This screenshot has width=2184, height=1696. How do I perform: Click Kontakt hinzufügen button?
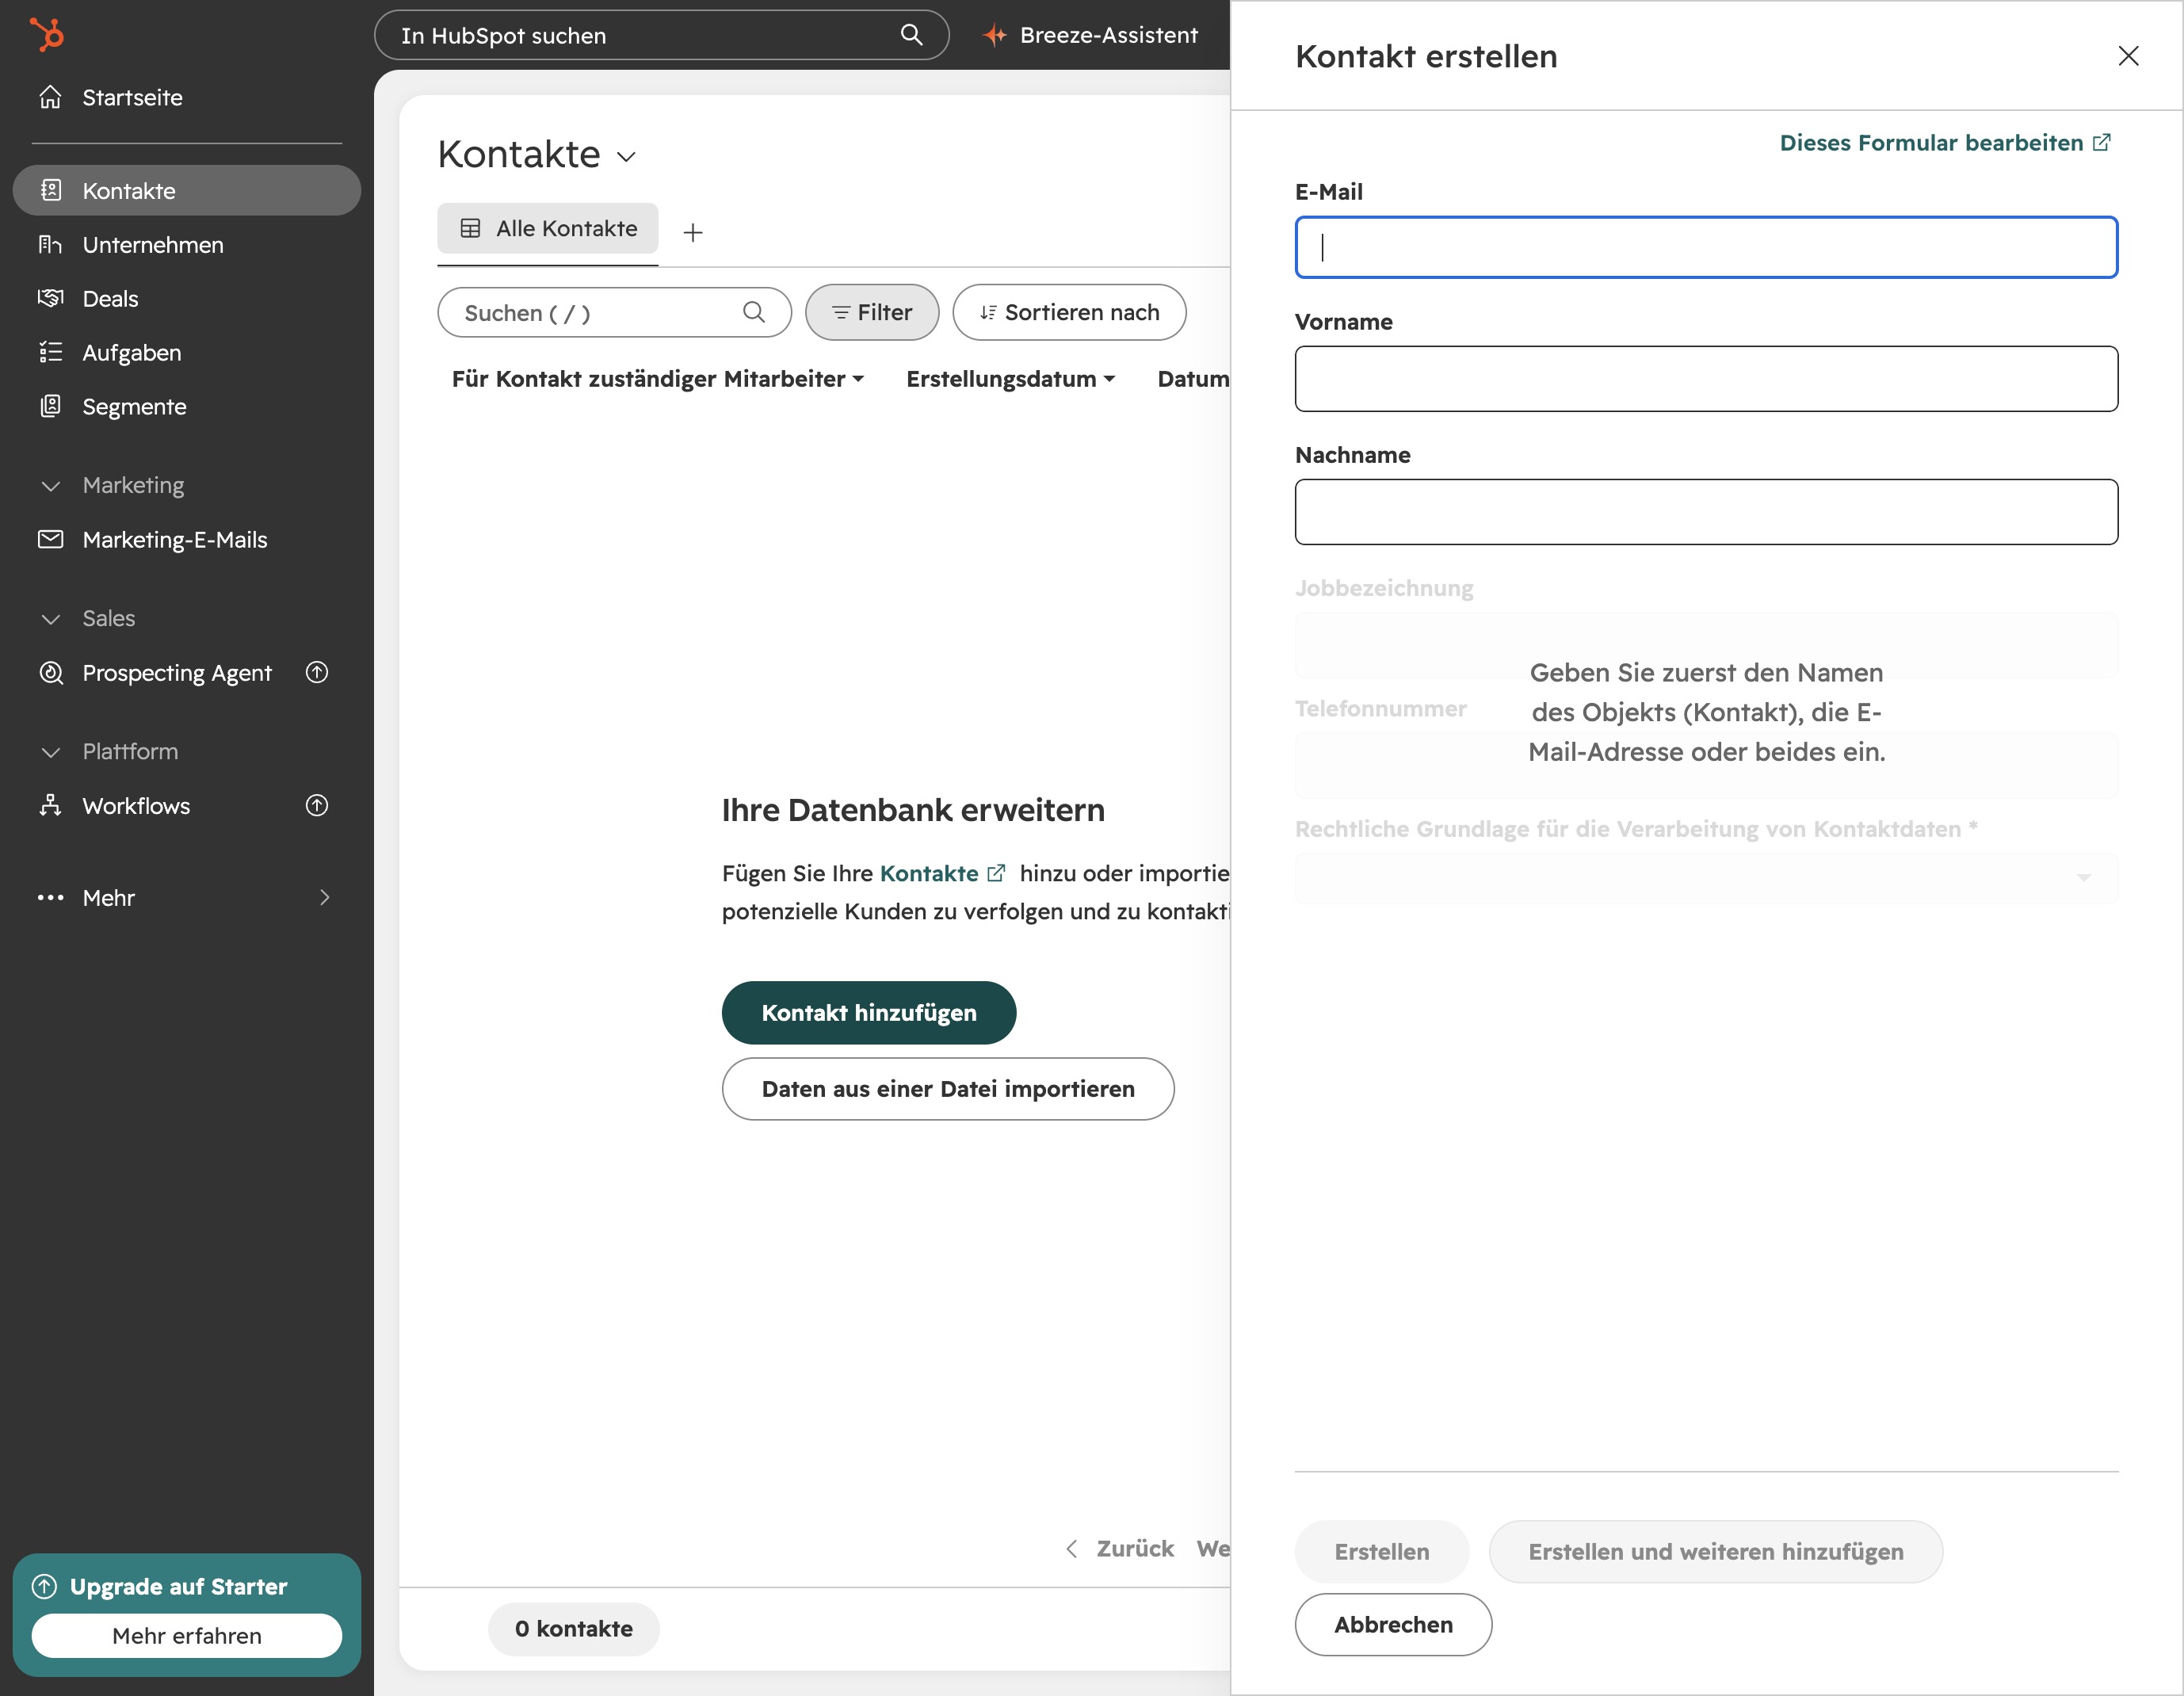coord(869,1013)
